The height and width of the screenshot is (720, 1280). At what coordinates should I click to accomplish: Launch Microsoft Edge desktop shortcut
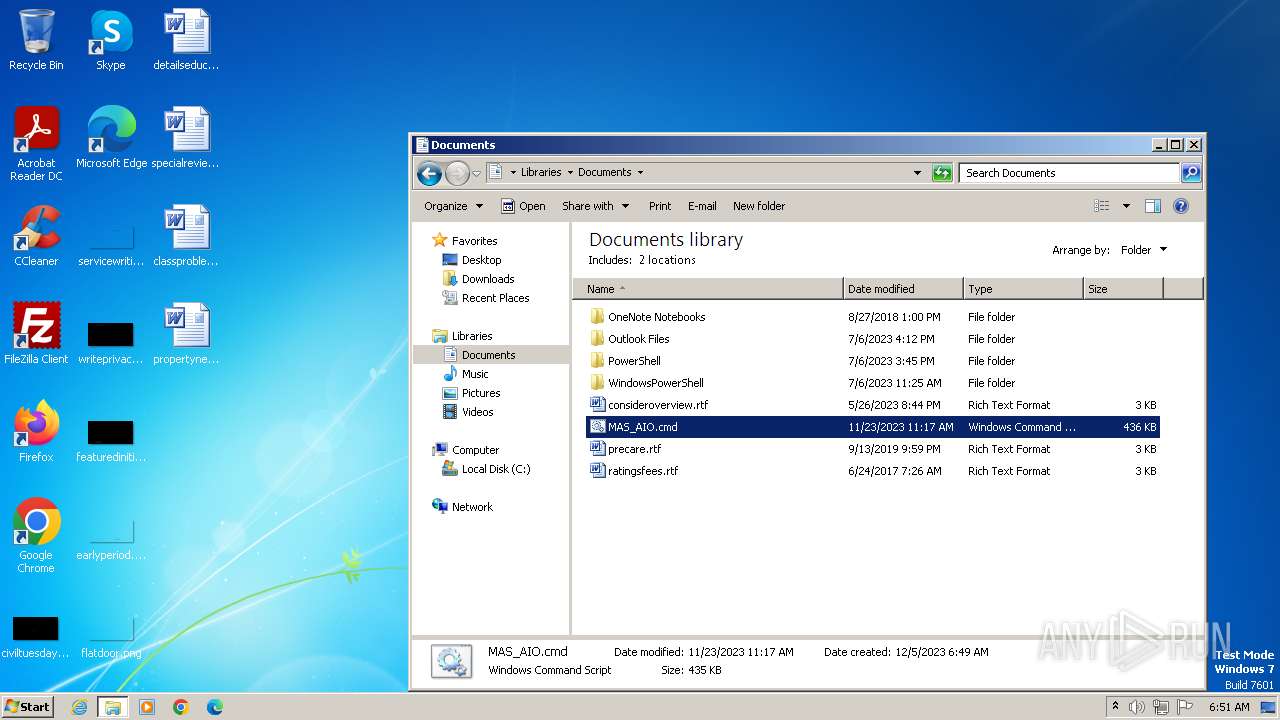point(111,138)
